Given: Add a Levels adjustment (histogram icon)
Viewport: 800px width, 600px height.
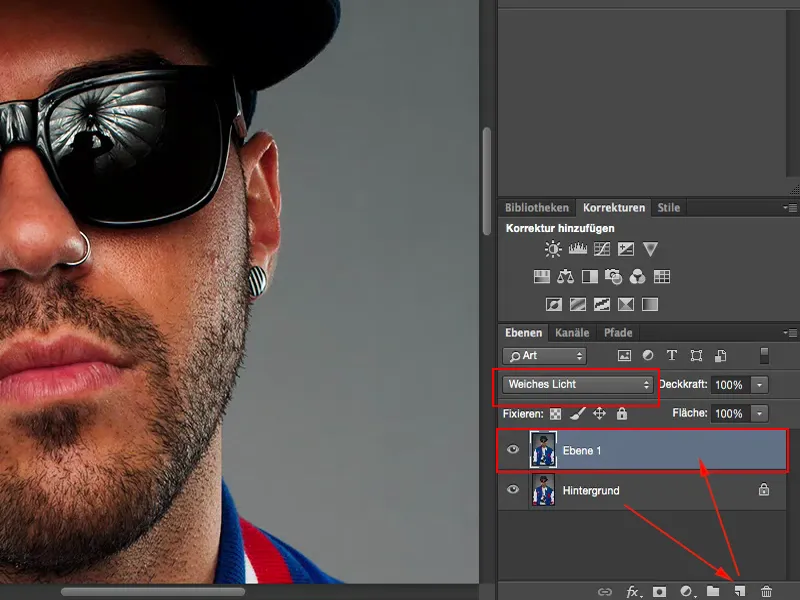Looking at the screenshot, I should point(578,249).
